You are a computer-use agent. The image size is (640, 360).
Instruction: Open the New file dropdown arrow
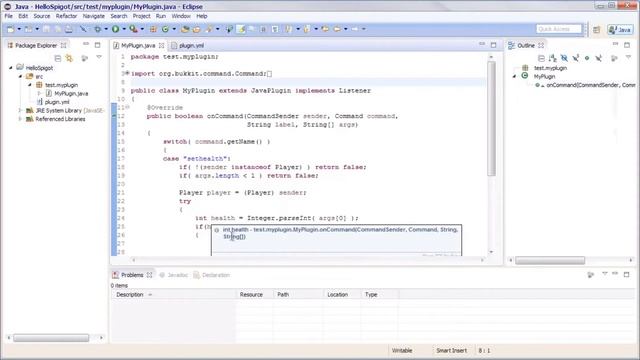pos(19,29)
